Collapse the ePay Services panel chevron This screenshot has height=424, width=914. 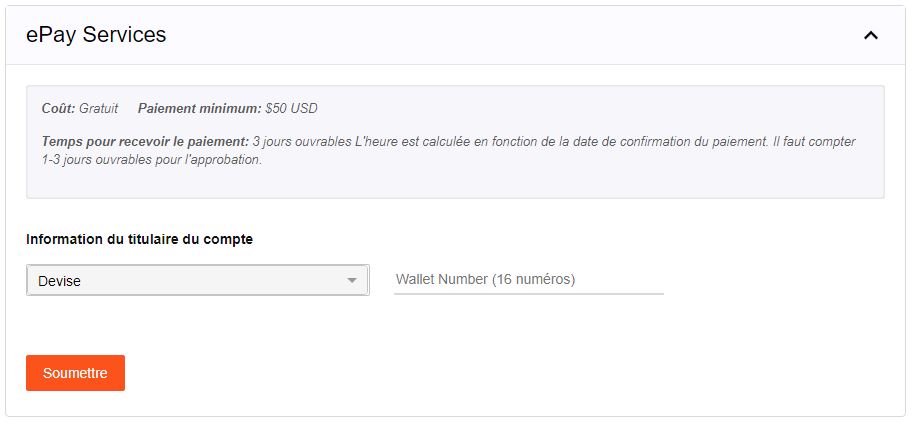click(870, 35)
